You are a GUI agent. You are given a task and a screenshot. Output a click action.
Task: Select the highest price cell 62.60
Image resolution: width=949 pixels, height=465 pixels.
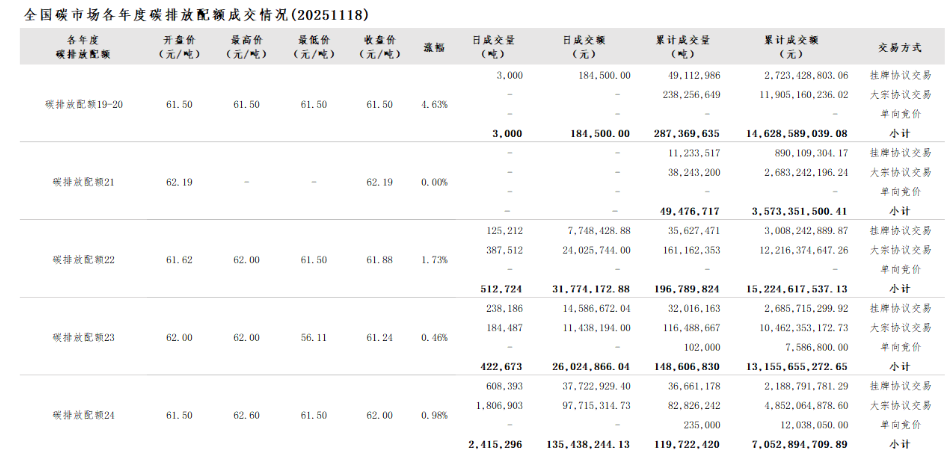(x=247, y=415)
